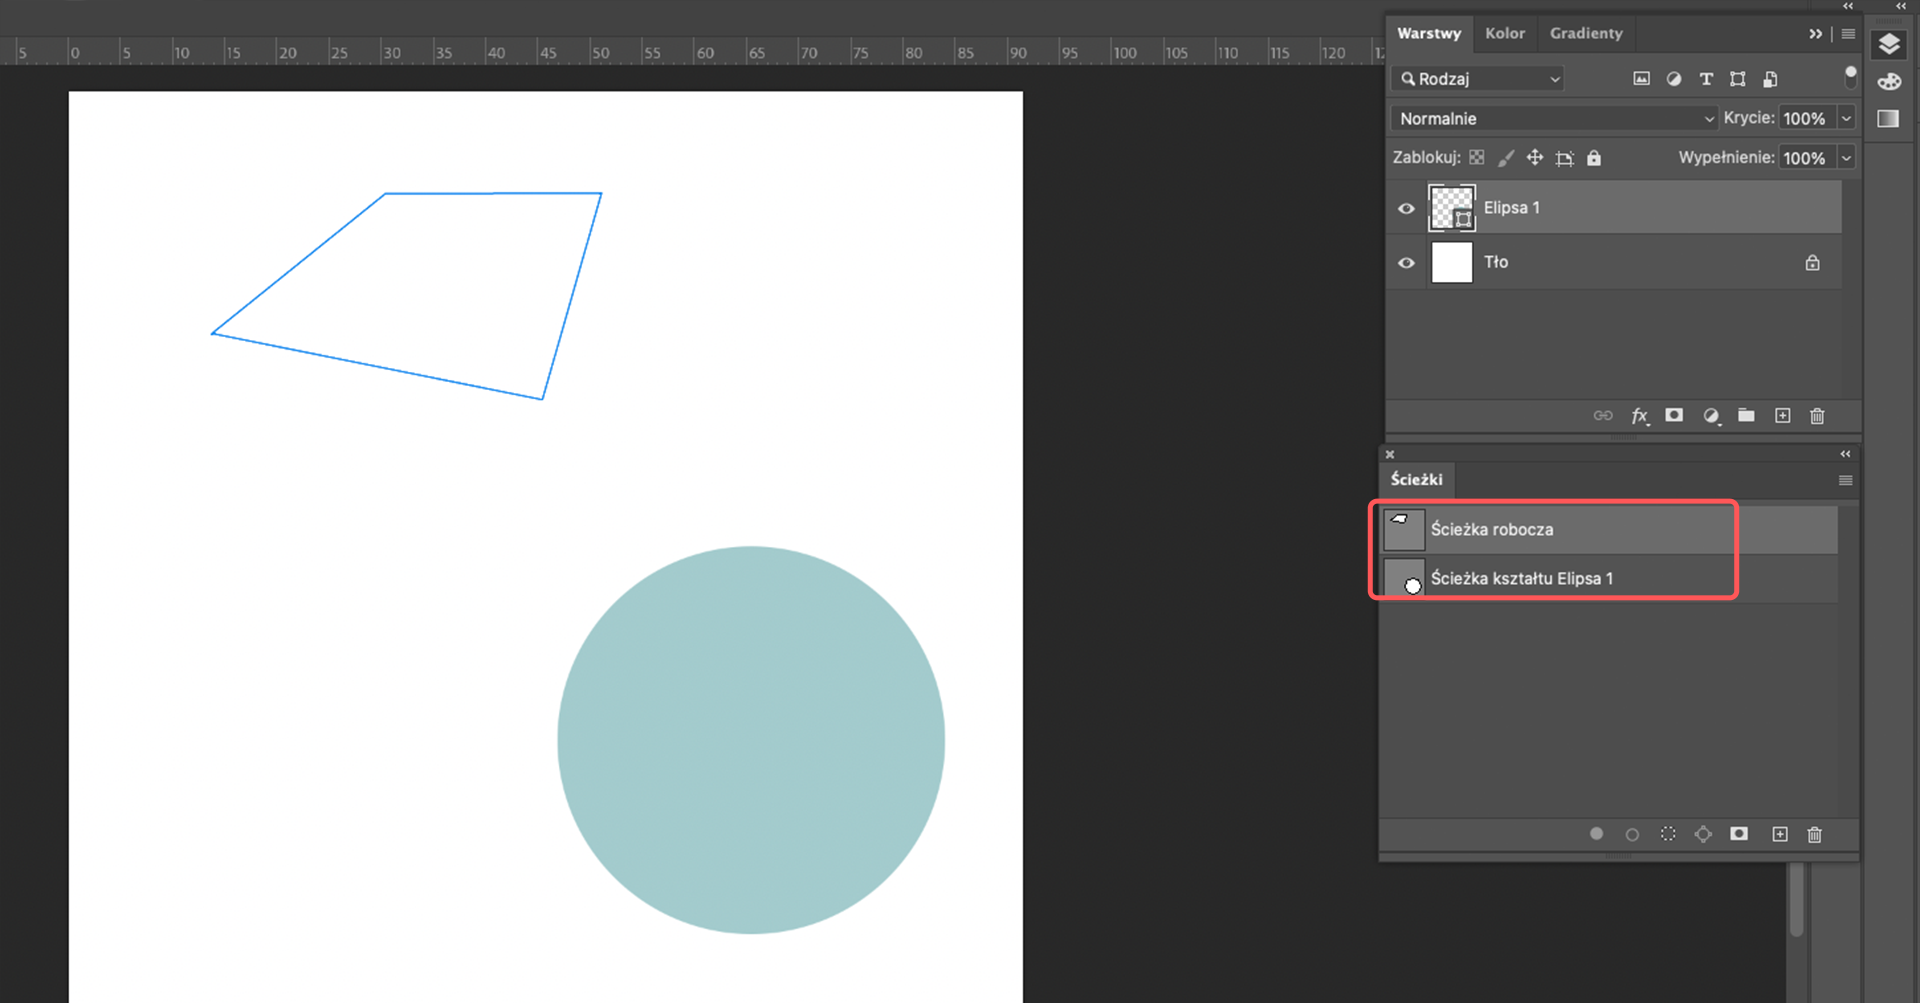Switch to the Kolor tab
Viewport: 1920px width, 1003px height.
[1505, 33]
